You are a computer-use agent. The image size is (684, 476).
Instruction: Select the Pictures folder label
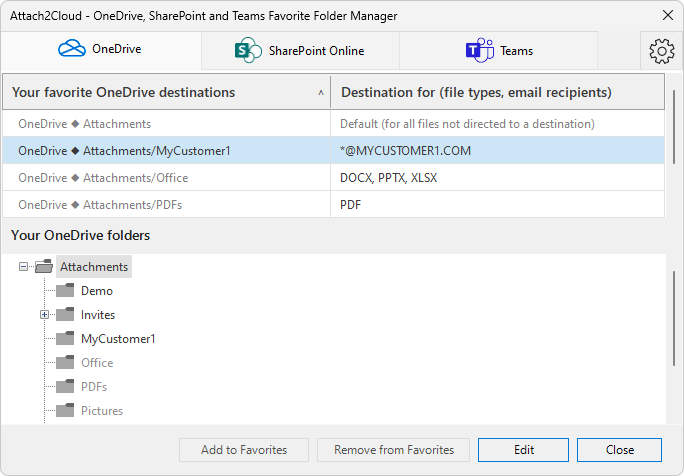(102, 411)
